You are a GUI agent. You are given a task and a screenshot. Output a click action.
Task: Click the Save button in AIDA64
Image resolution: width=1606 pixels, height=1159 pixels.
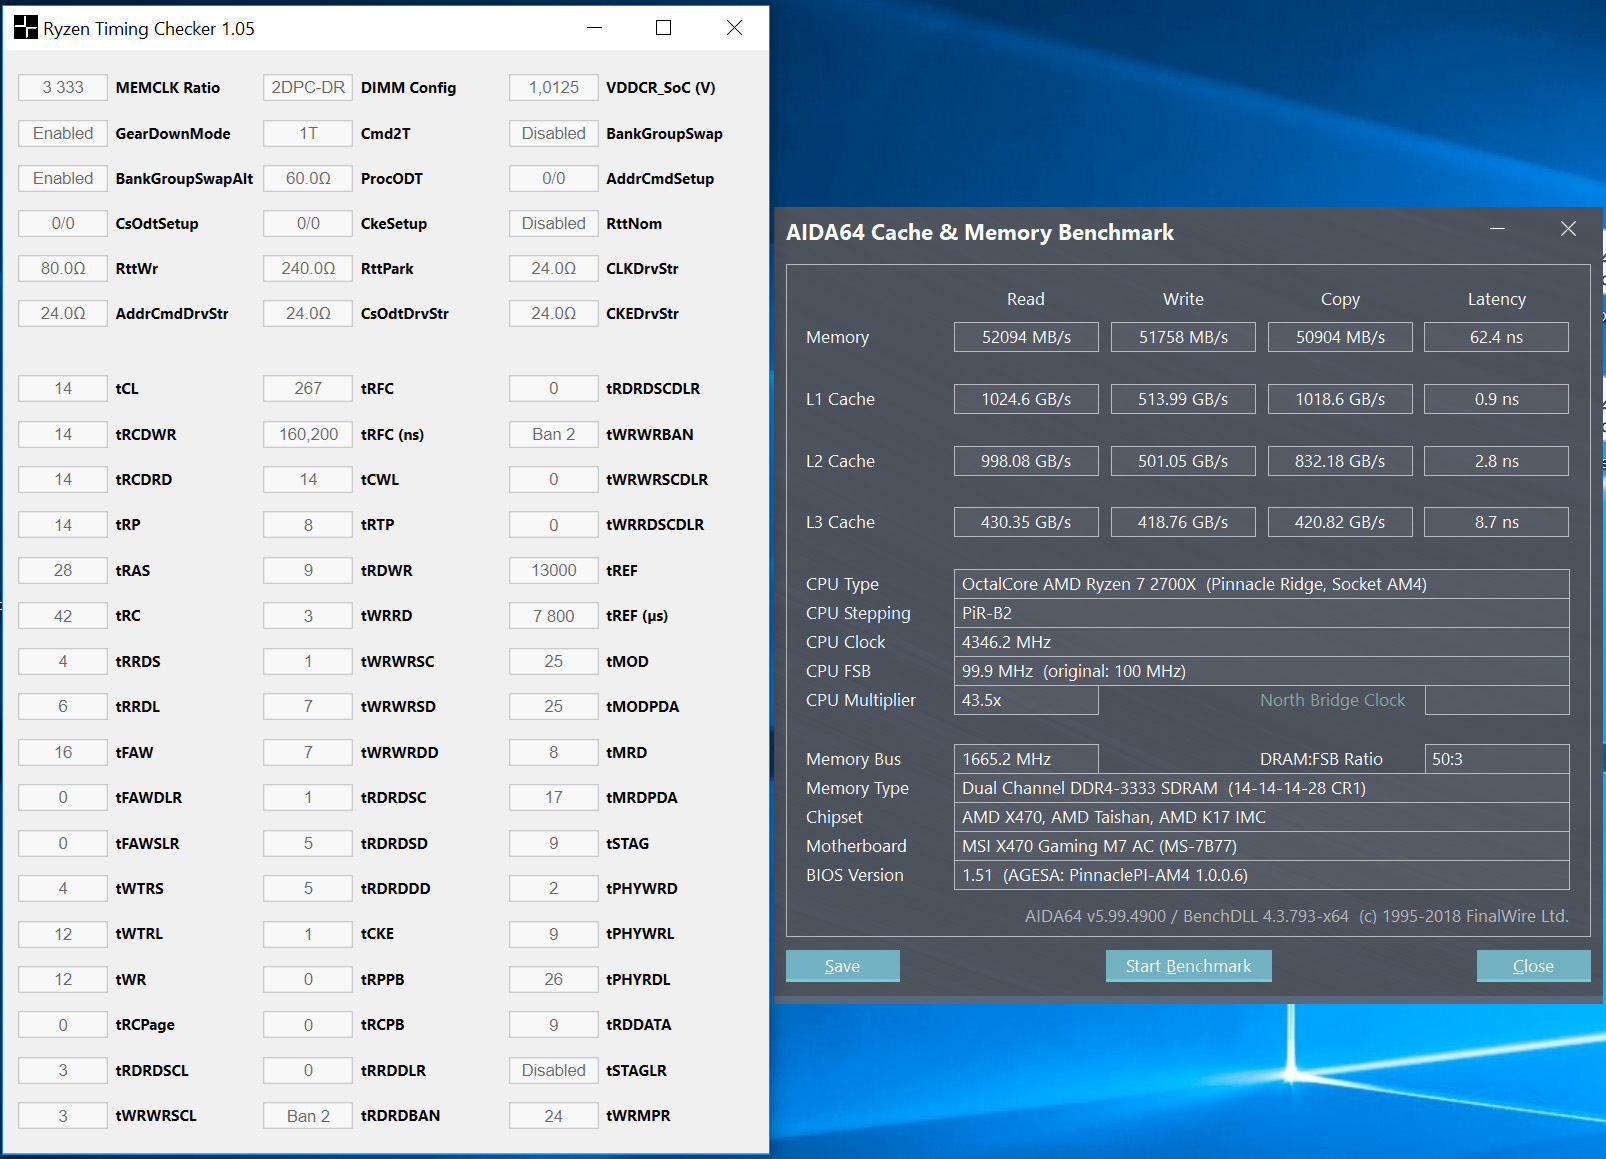pos(842,966)
